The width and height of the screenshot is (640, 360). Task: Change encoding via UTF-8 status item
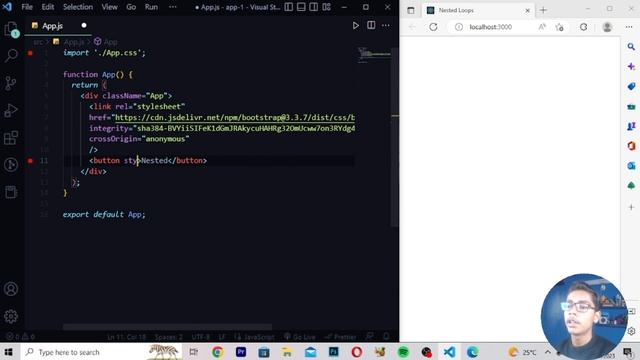point(200,337)
